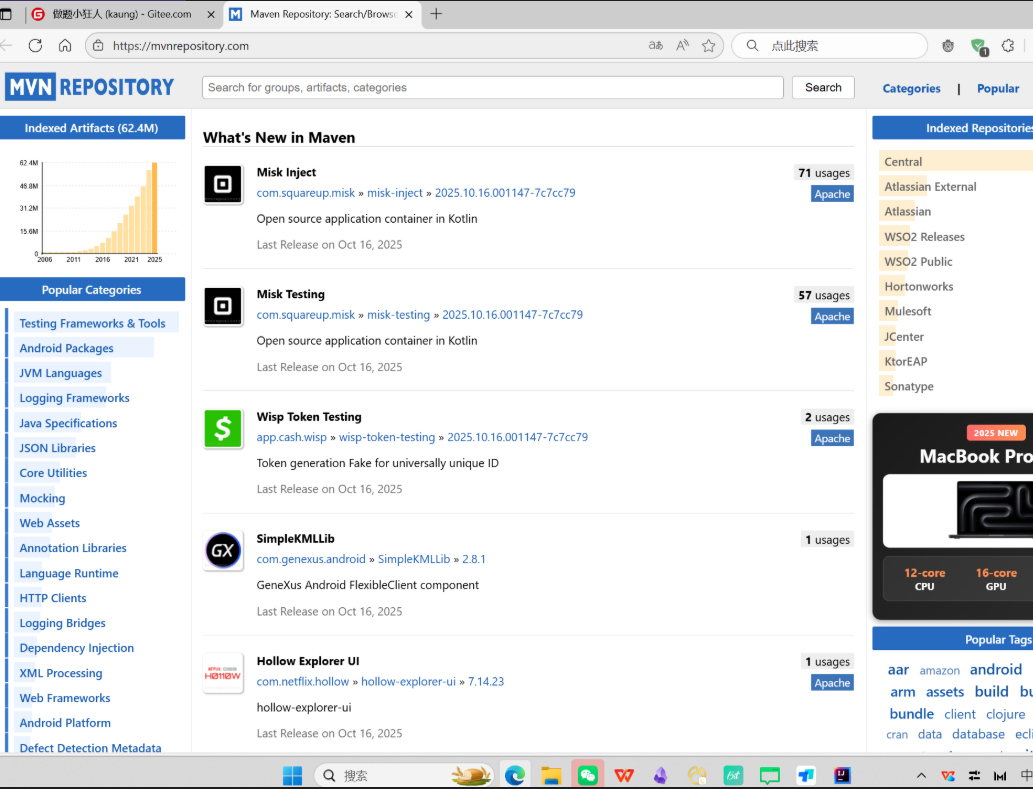Switch to the Gitee.com browser tab
This screenshot has width=1033, height=789.
121,14
